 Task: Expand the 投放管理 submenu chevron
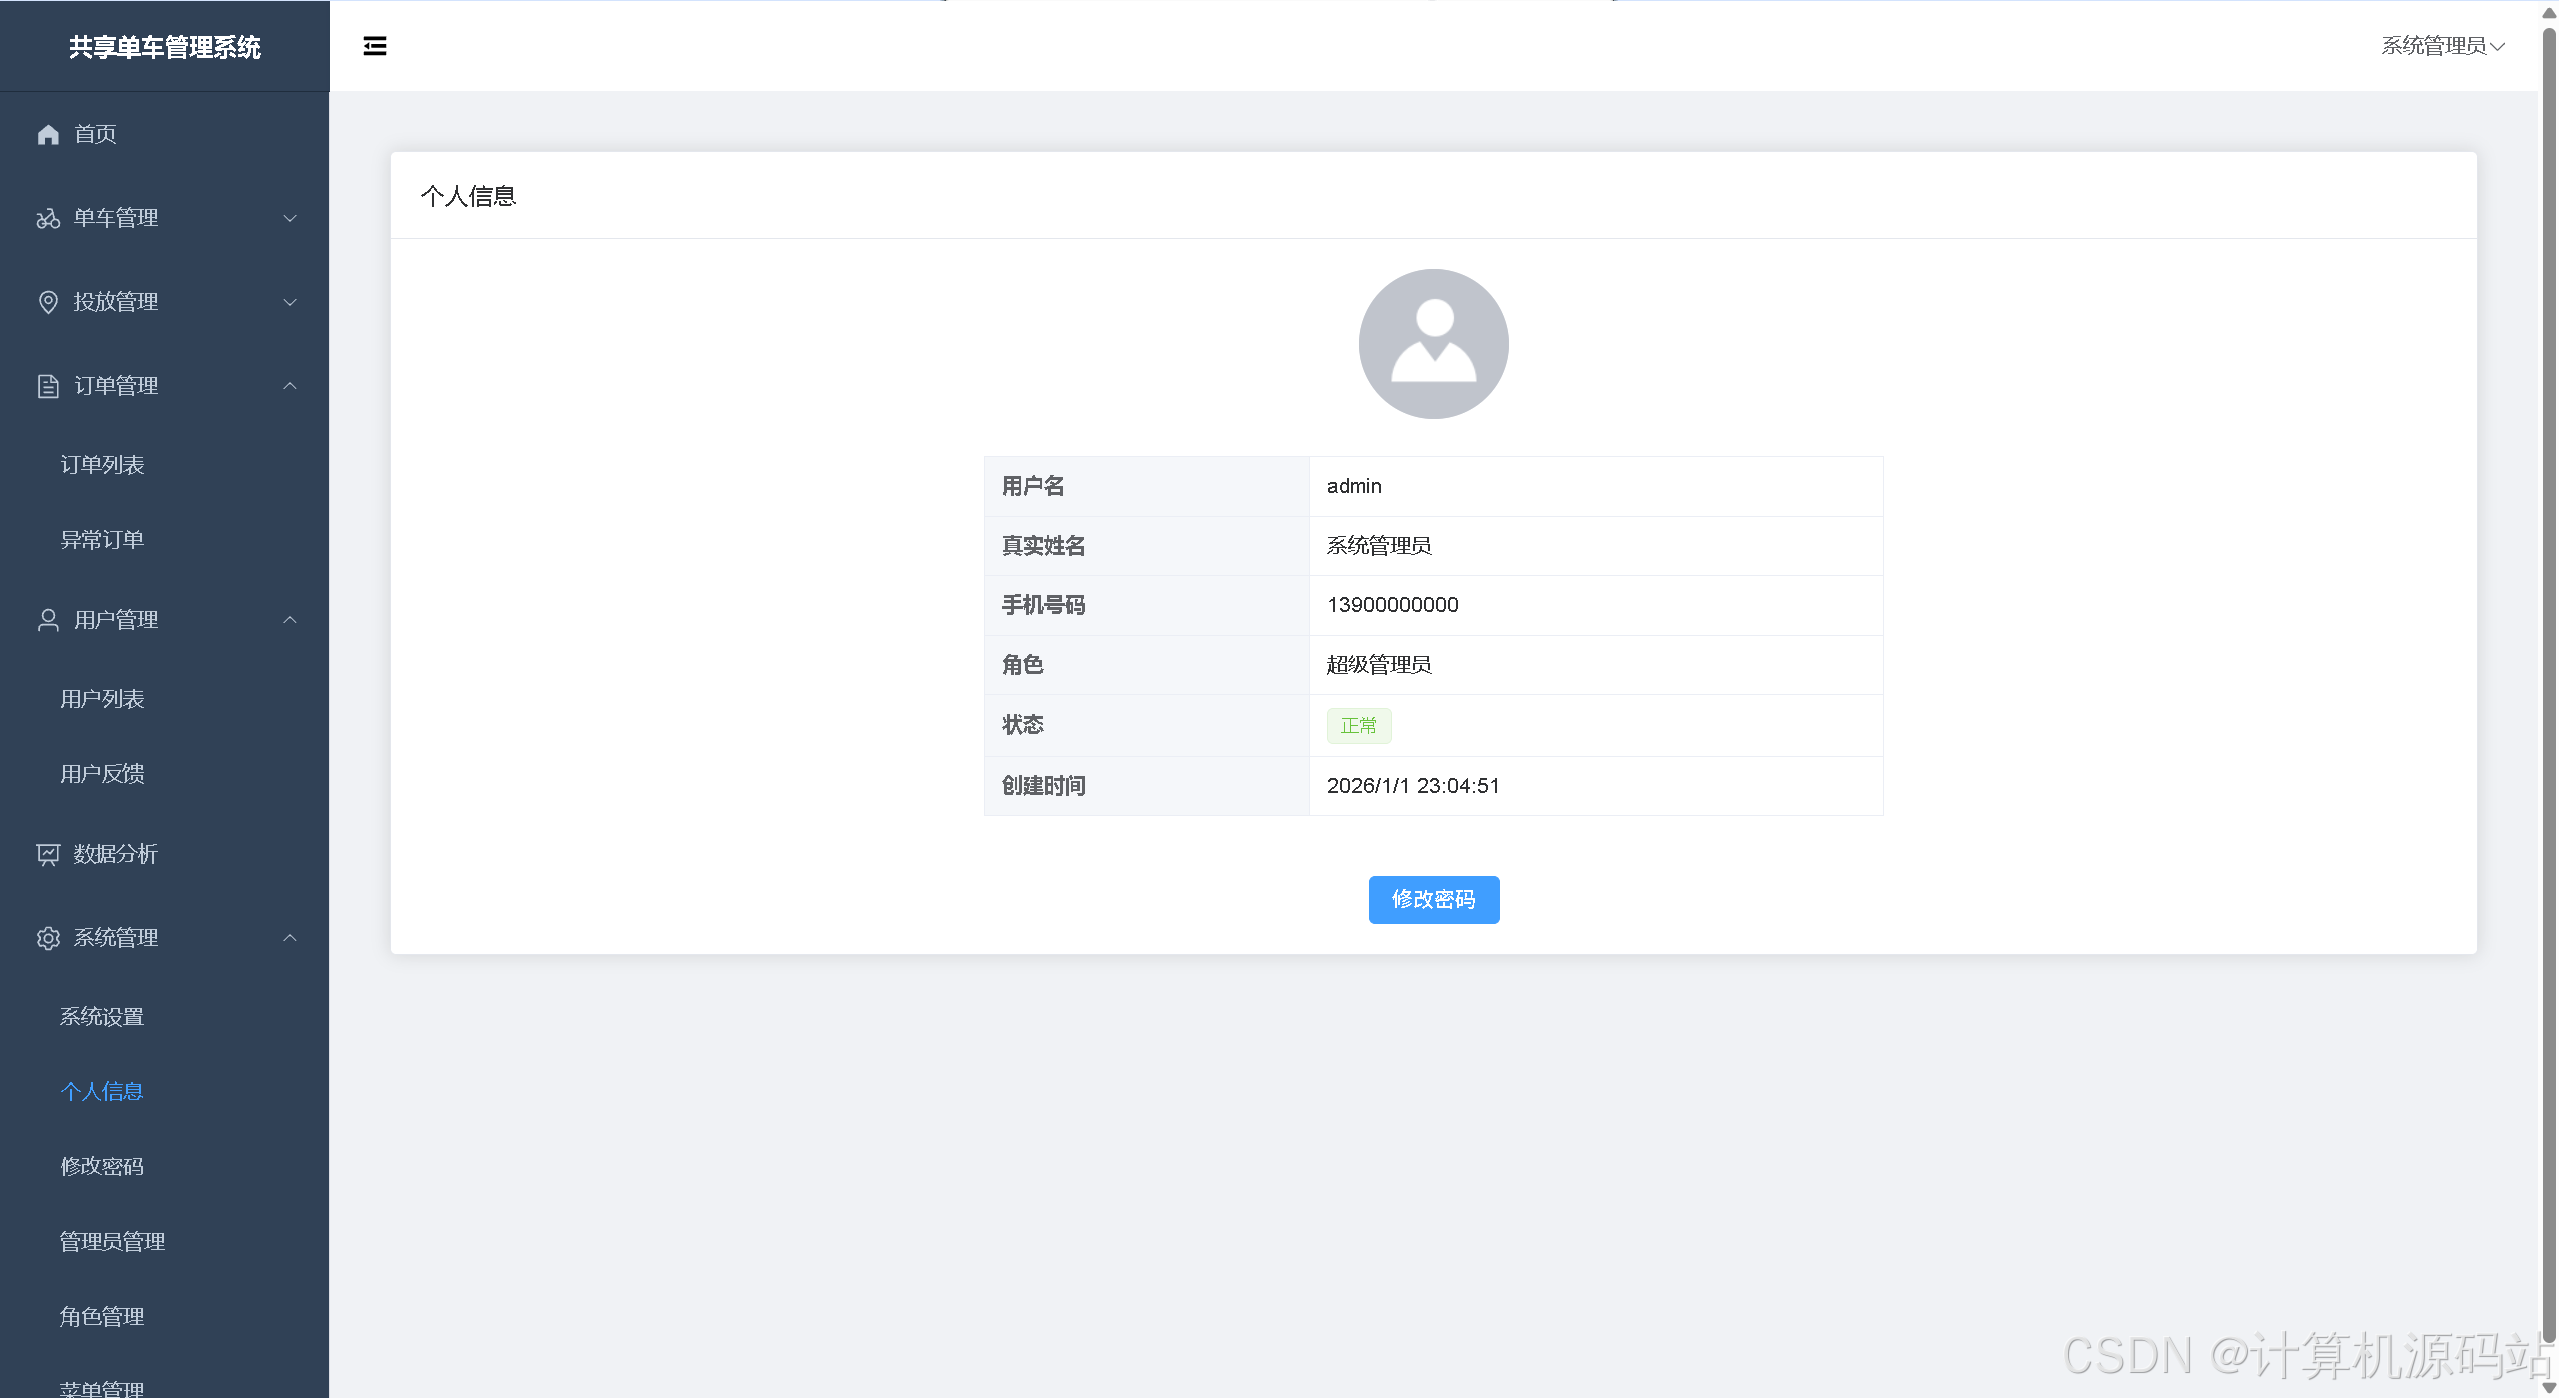pos(290,302)
